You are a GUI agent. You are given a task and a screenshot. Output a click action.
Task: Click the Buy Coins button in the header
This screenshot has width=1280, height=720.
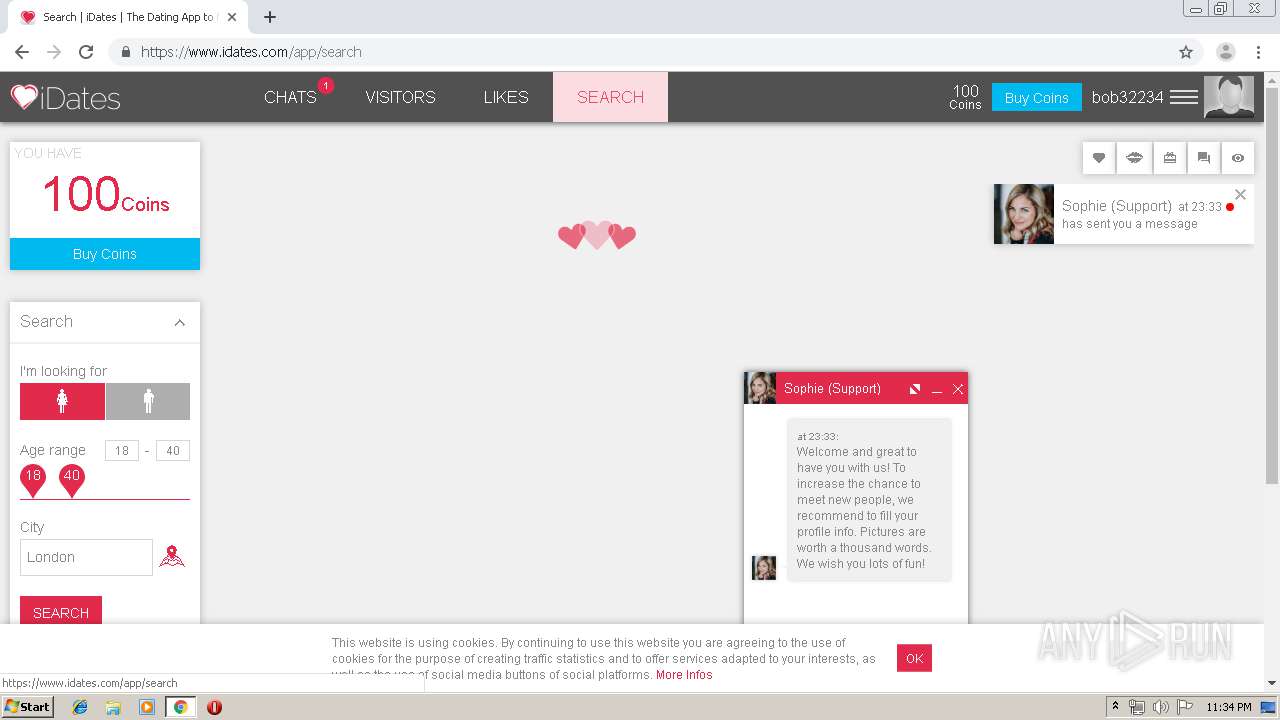pyautogui.click(x=1037, y=97)
